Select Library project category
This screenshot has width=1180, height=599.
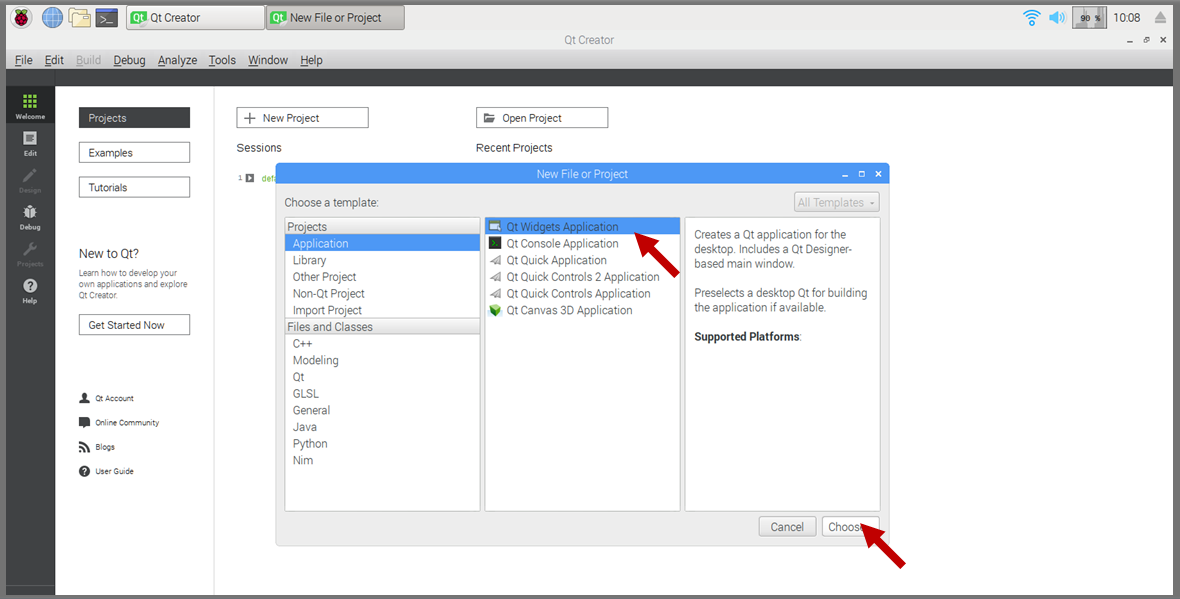[382, 260]
